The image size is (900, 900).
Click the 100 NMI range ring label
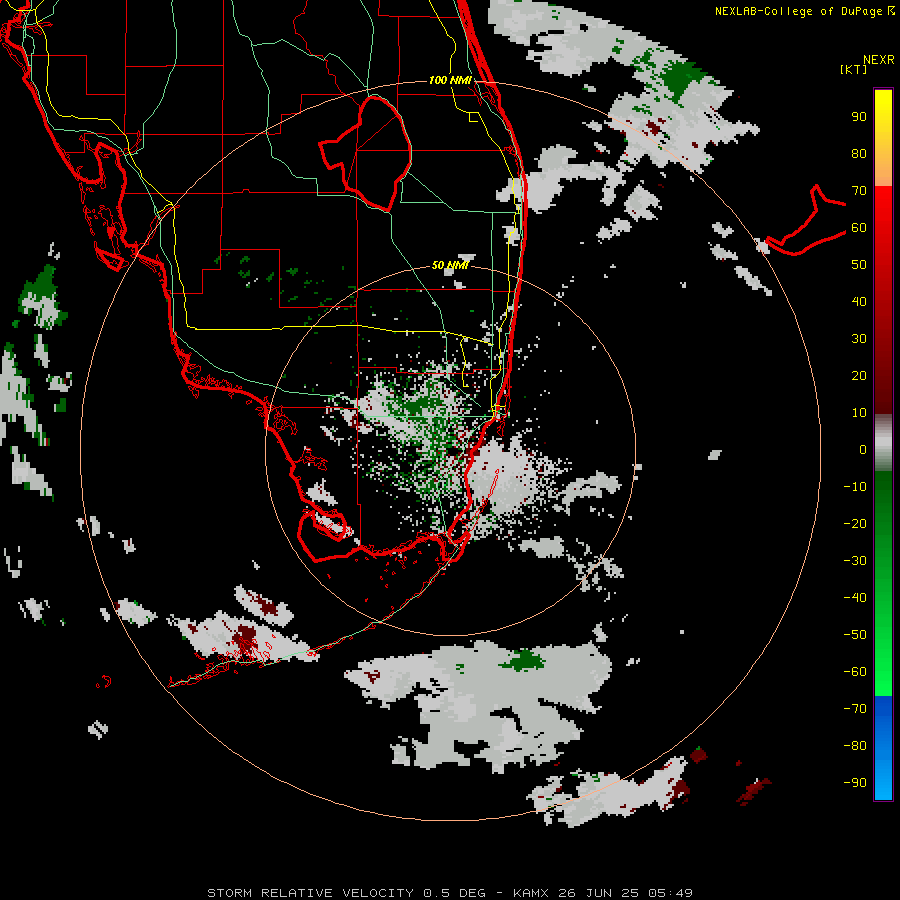[x=450, y=80]
